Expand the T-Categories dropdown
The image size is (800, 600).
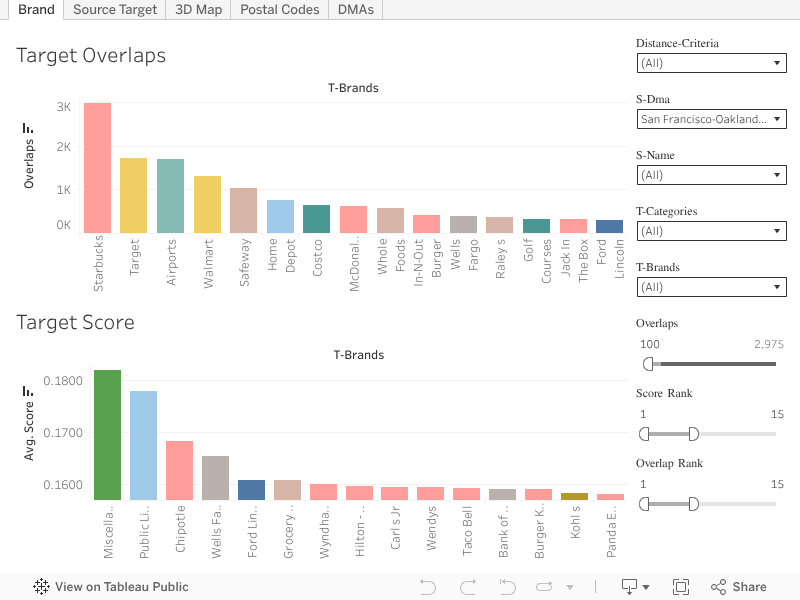[711, 231]
